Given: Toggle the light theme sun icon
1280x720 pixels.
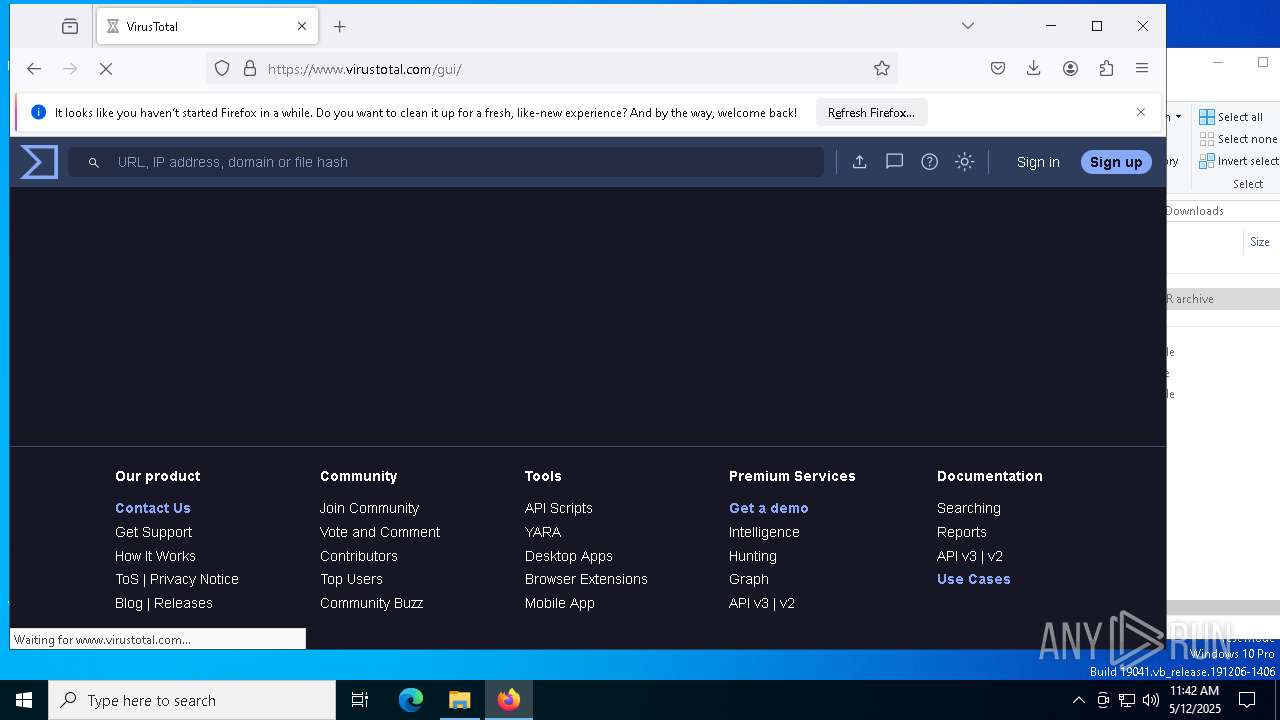Looking at the screenshot, I should coord(964,162).
